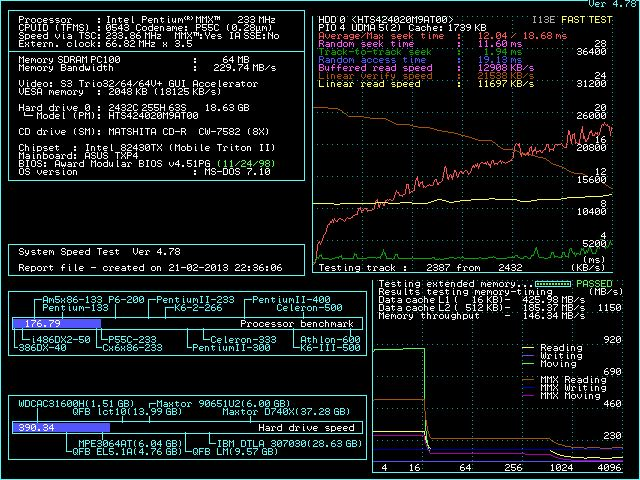Click the memory test progress bar
This screenshot has width=640, height=480.
click(553, 283)
